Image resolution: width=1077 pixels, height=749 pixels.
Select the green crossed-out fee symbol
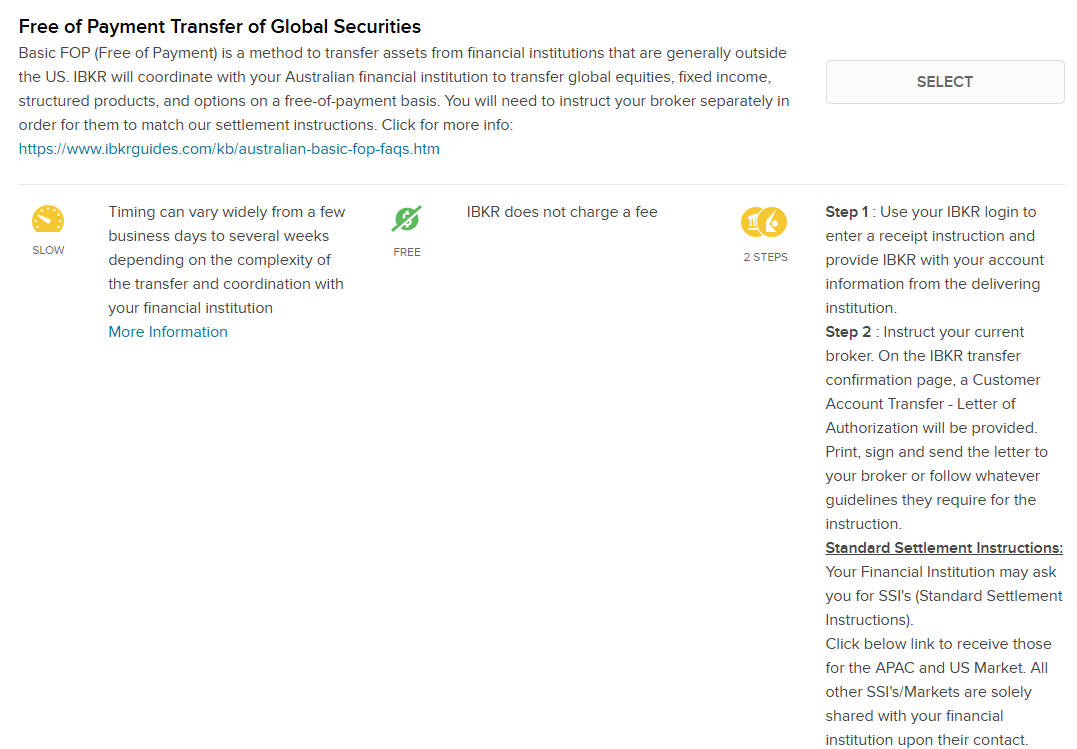click(x=406, y=216)
